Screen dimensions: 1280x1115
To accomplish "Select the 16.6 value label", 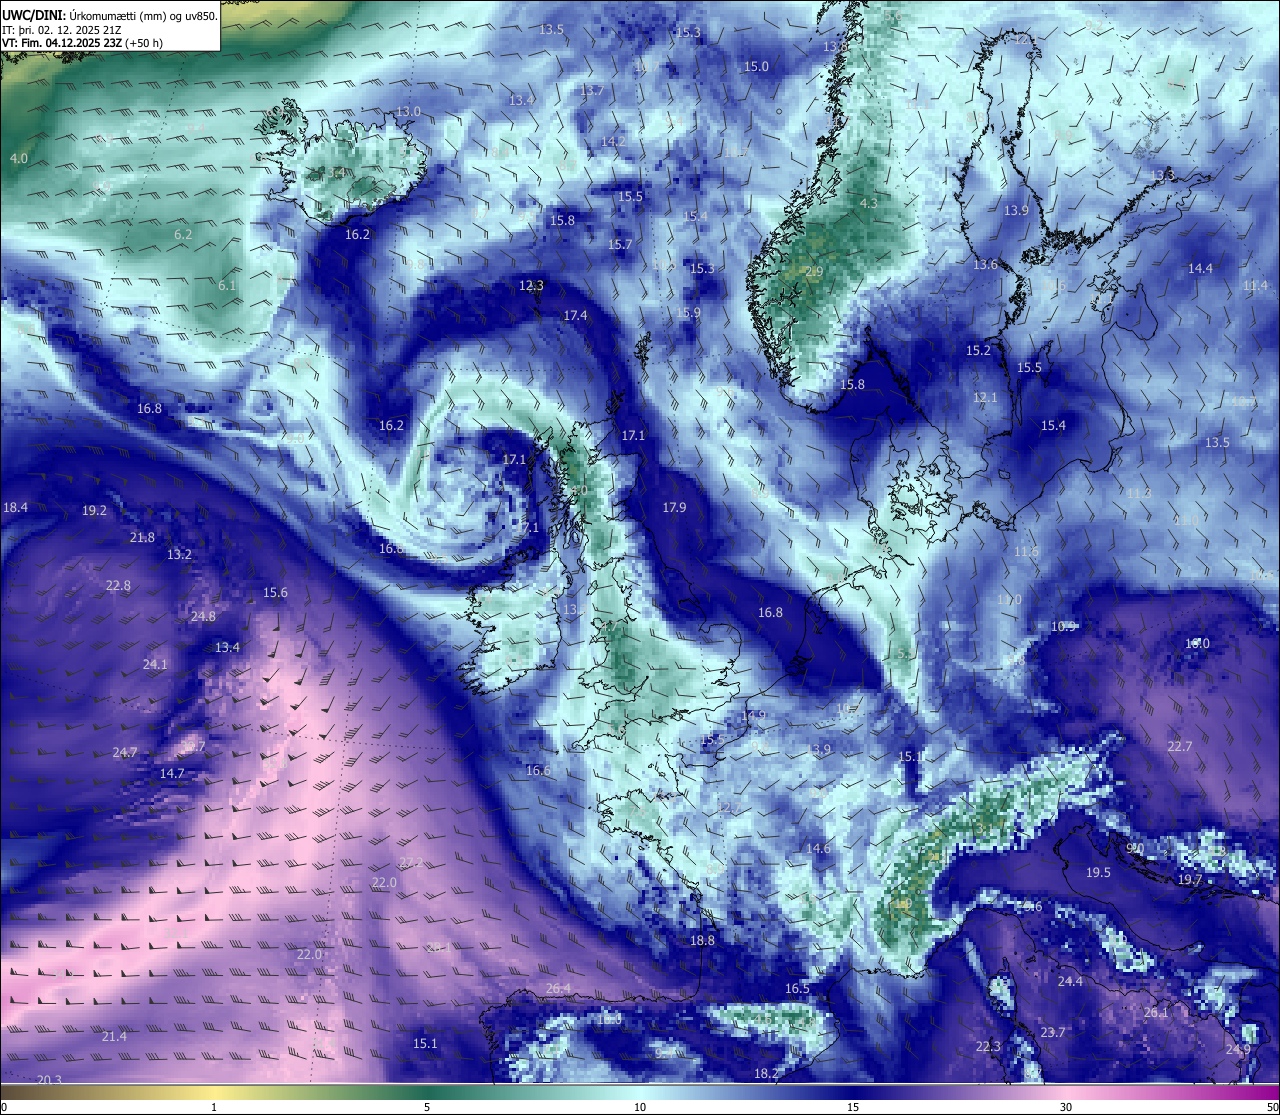I will point(538,771).
